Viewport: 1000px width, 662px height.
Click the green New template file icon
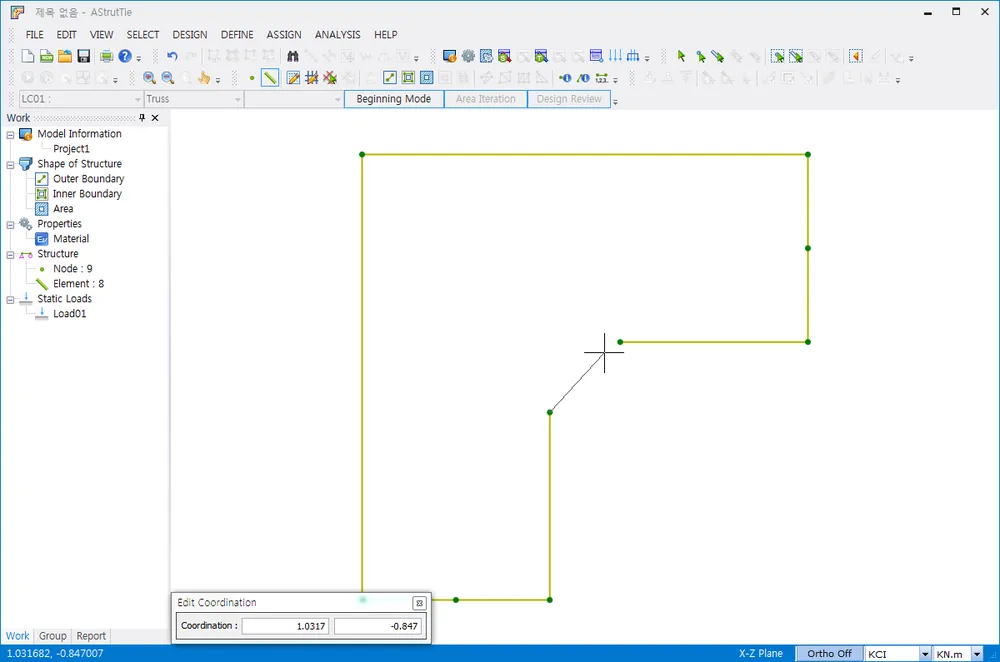[x=47, y=57]
